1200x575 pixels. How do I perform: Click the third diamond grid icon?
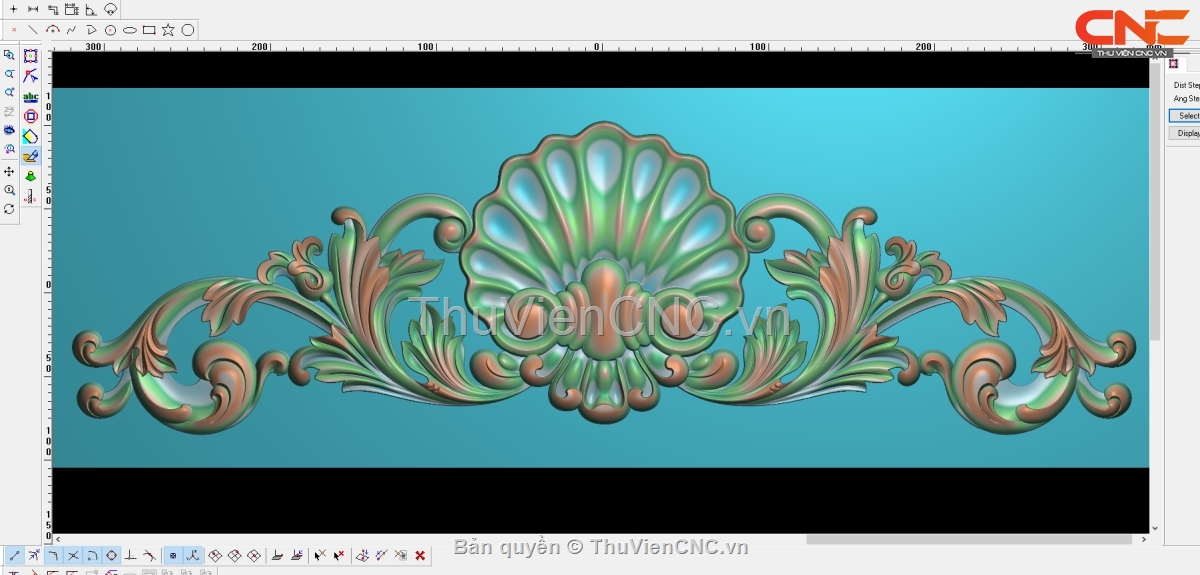254,555
